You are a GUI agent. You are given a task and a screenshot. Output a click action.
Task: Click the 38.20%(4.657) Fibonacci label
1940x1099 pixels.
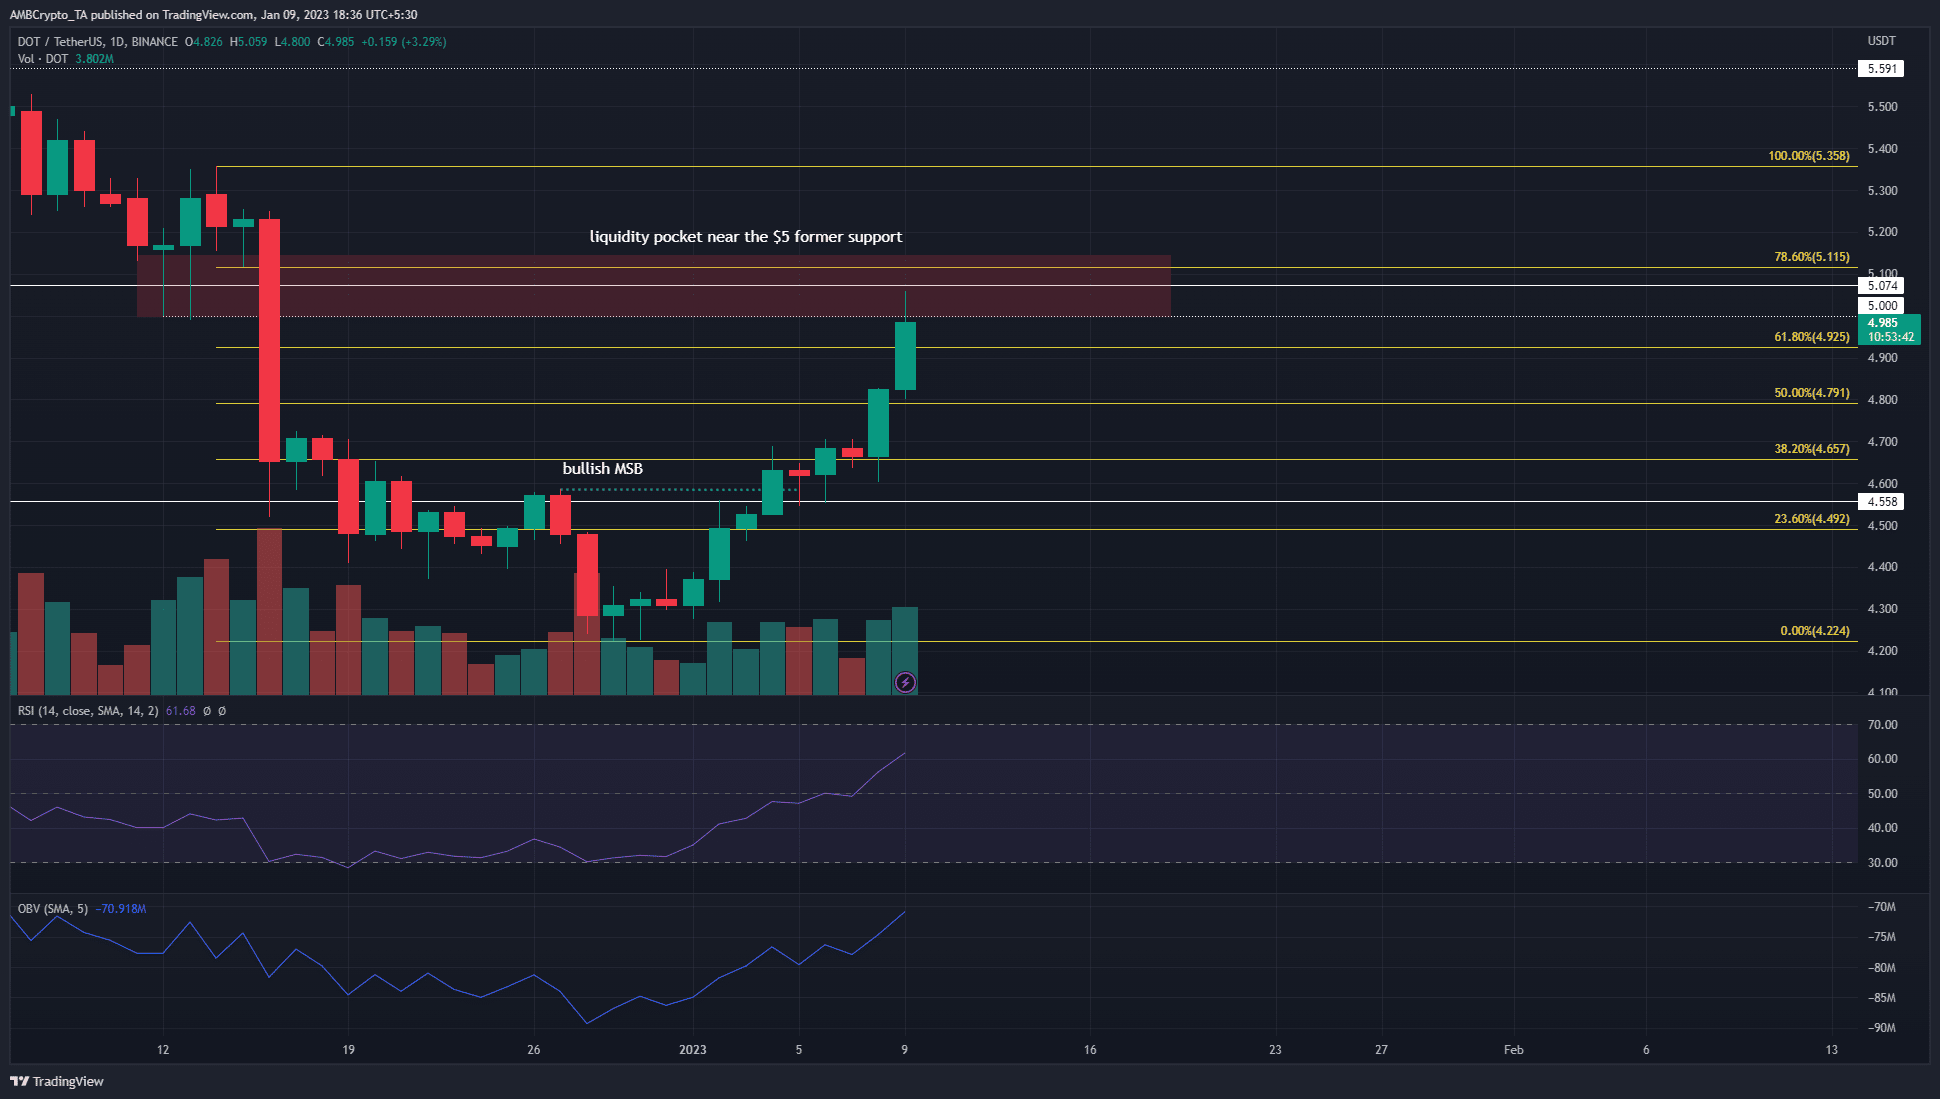(1812, 449)
